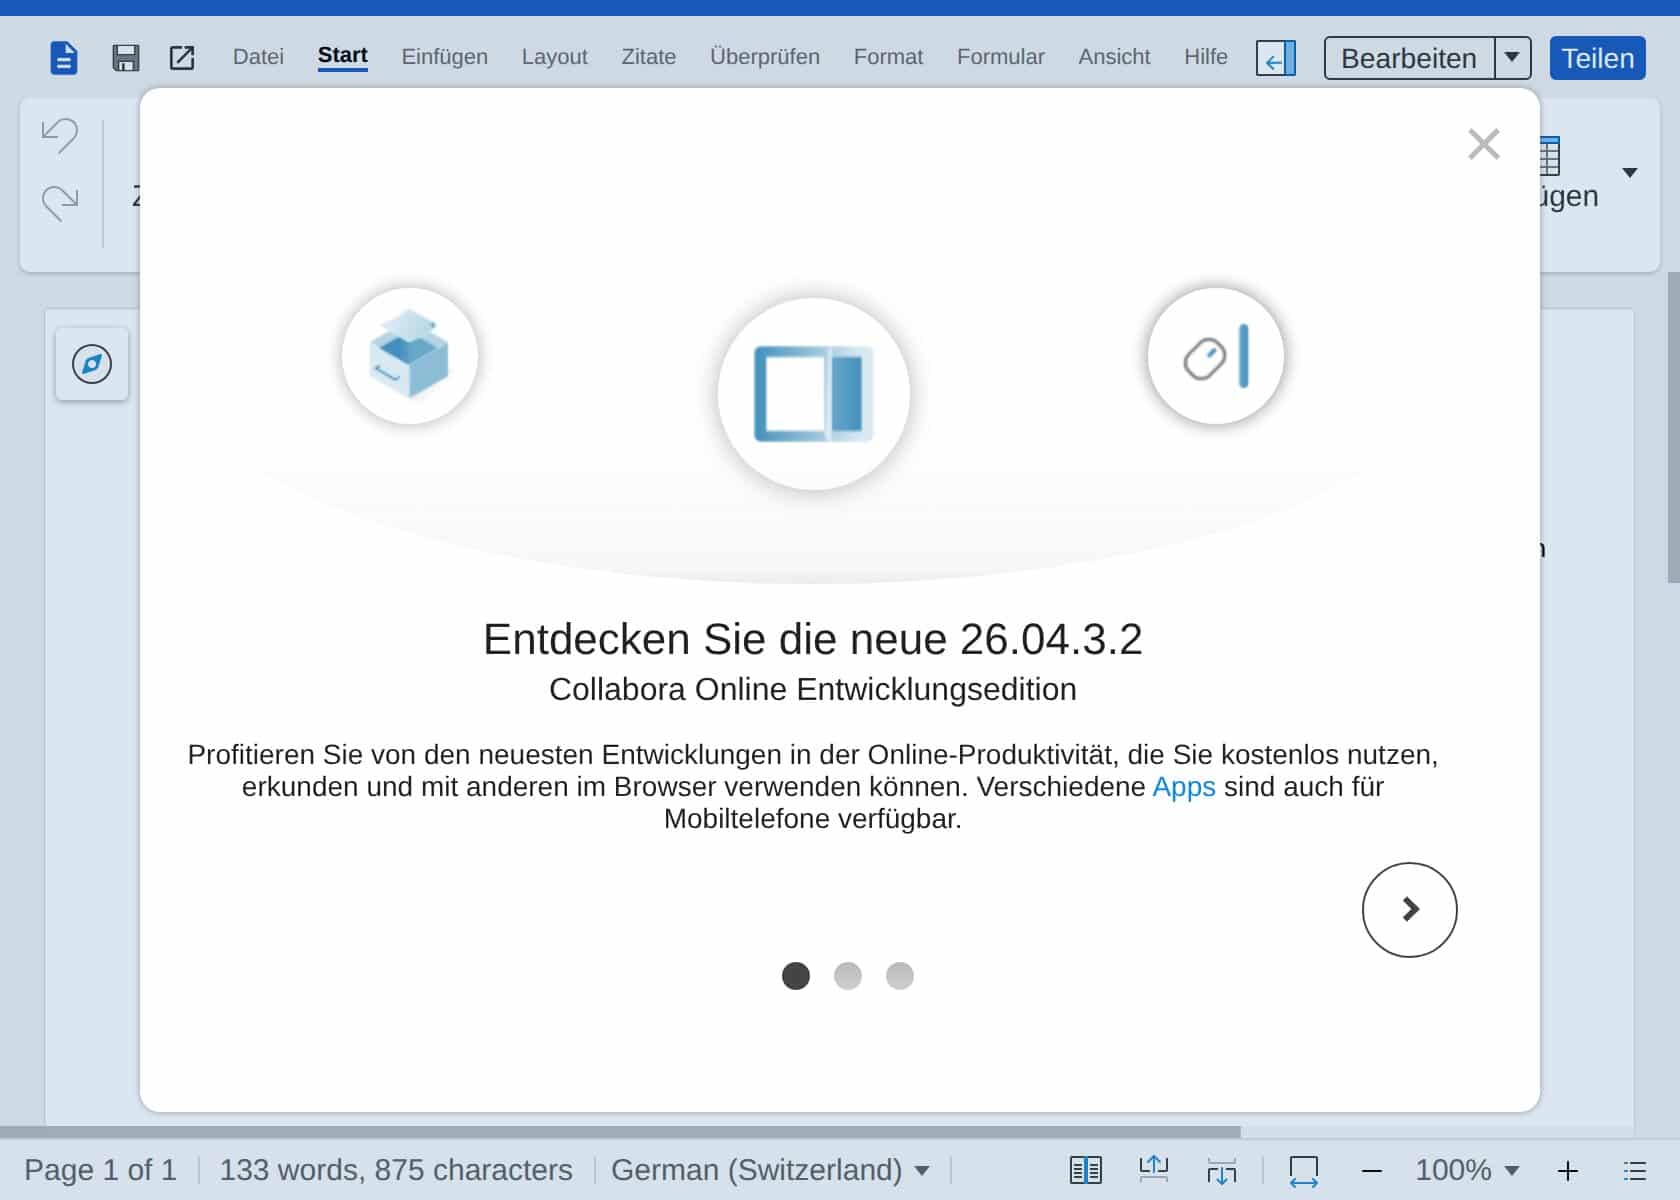Click the export/open external icon
This screenshot has height=1200, width=1680.
pyautogui.click(x=182, y=58)
